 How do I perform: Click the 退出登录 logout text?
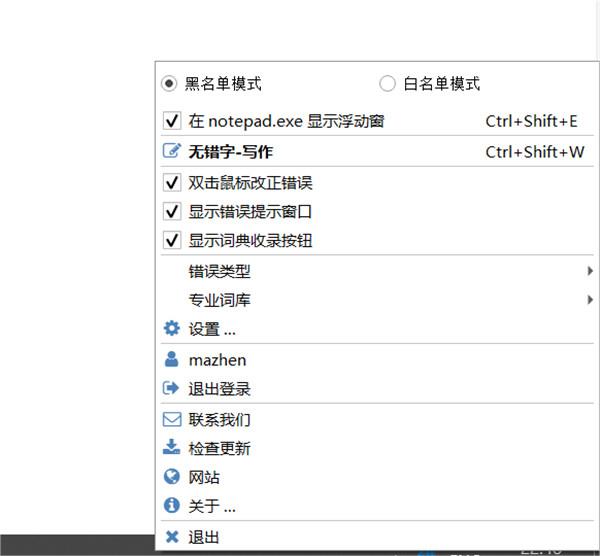click(x=219, y=389)
